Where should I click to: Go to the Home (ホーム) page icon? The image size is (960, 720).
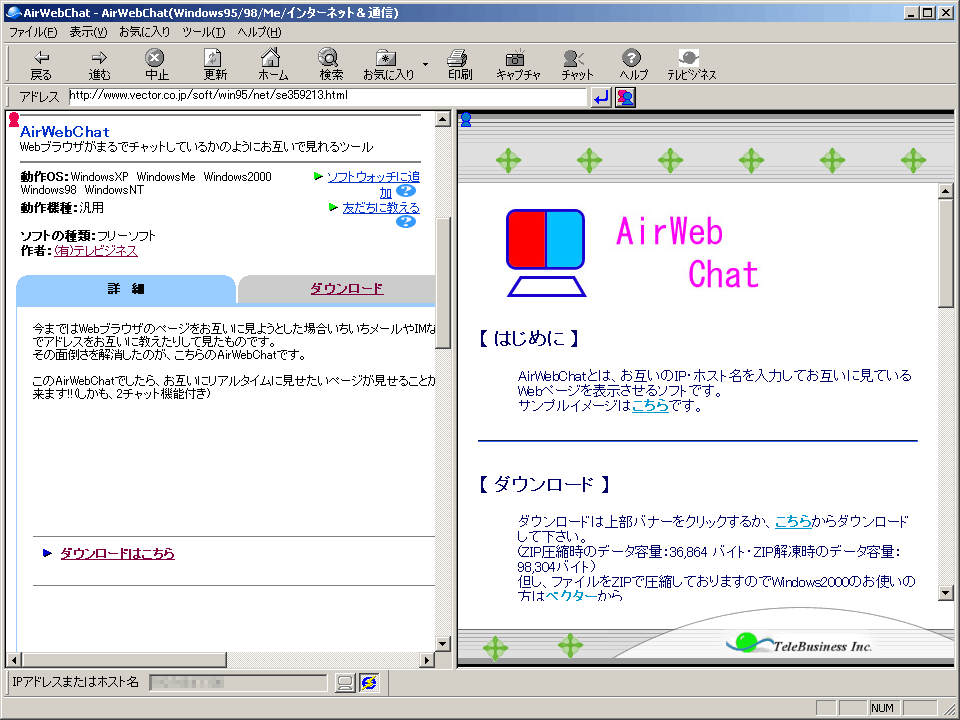(273, 65)
